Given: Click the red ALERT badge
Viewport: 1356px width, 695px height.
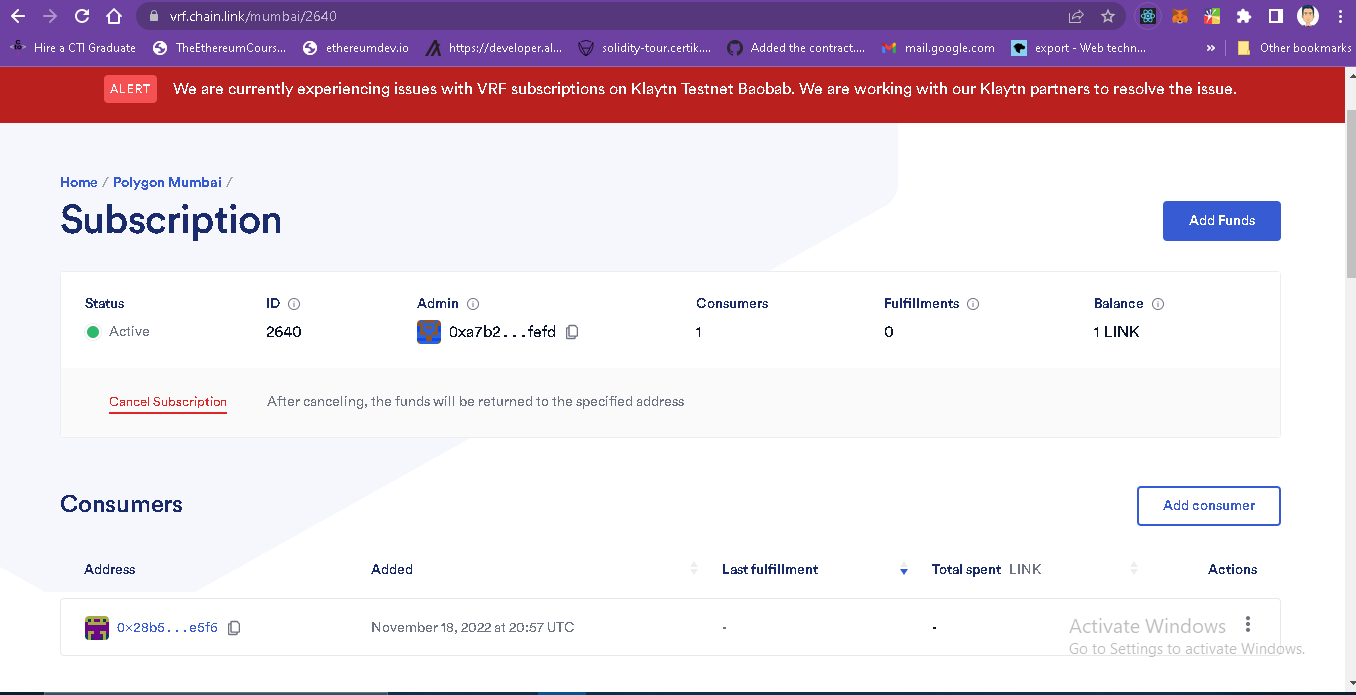Looking at the screenshot, I should (130, 89).
